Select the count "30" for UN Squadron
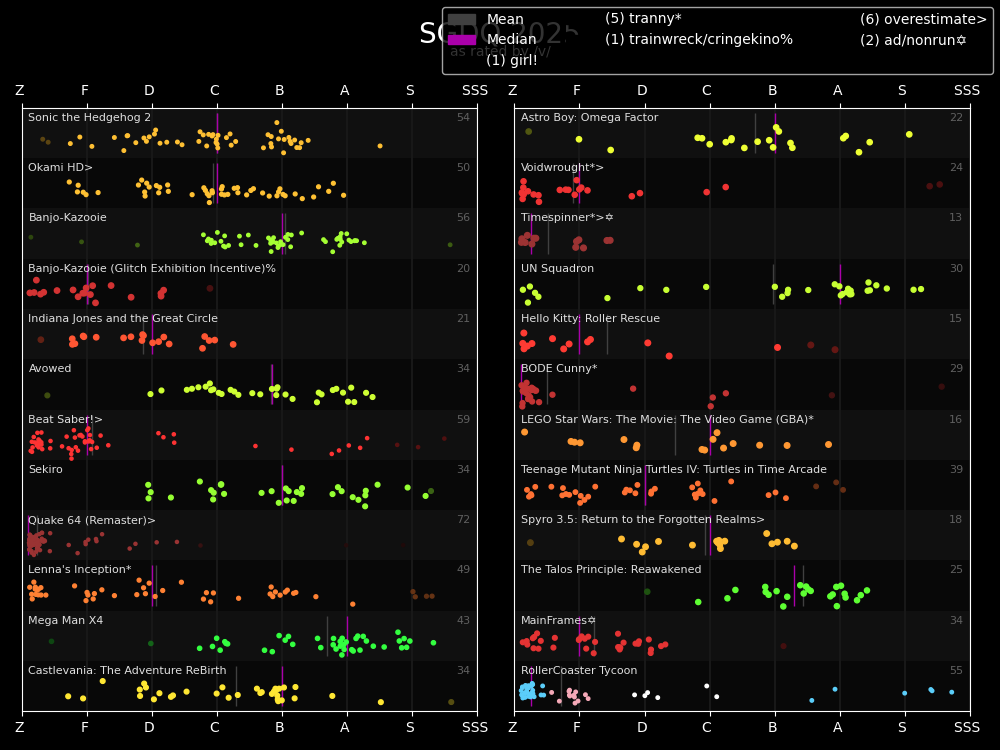The height and width of the screenshot is (750, 1000). (956, 268)
